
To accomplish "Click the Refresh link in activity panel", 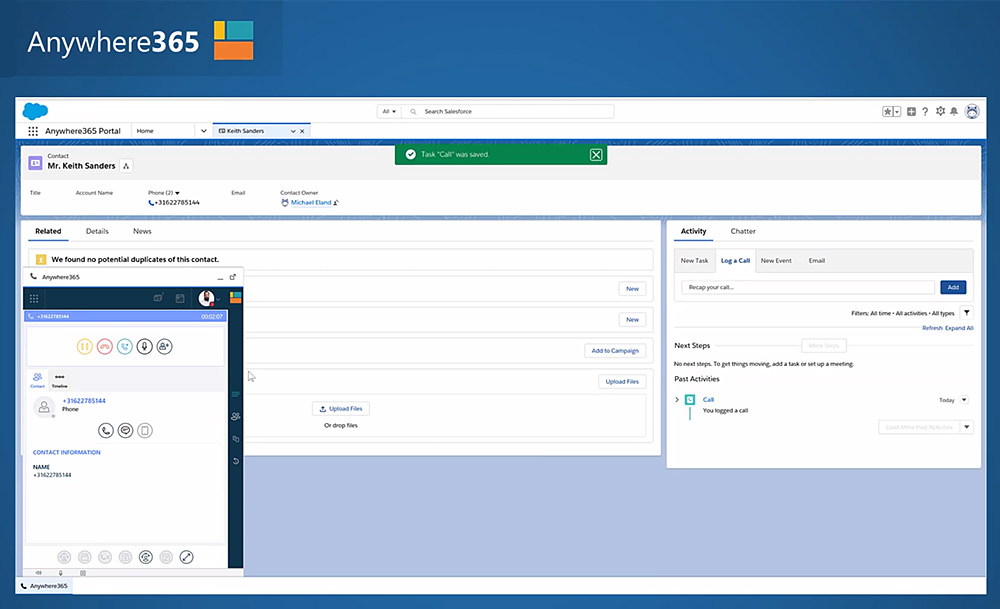I will coord(932,328).
